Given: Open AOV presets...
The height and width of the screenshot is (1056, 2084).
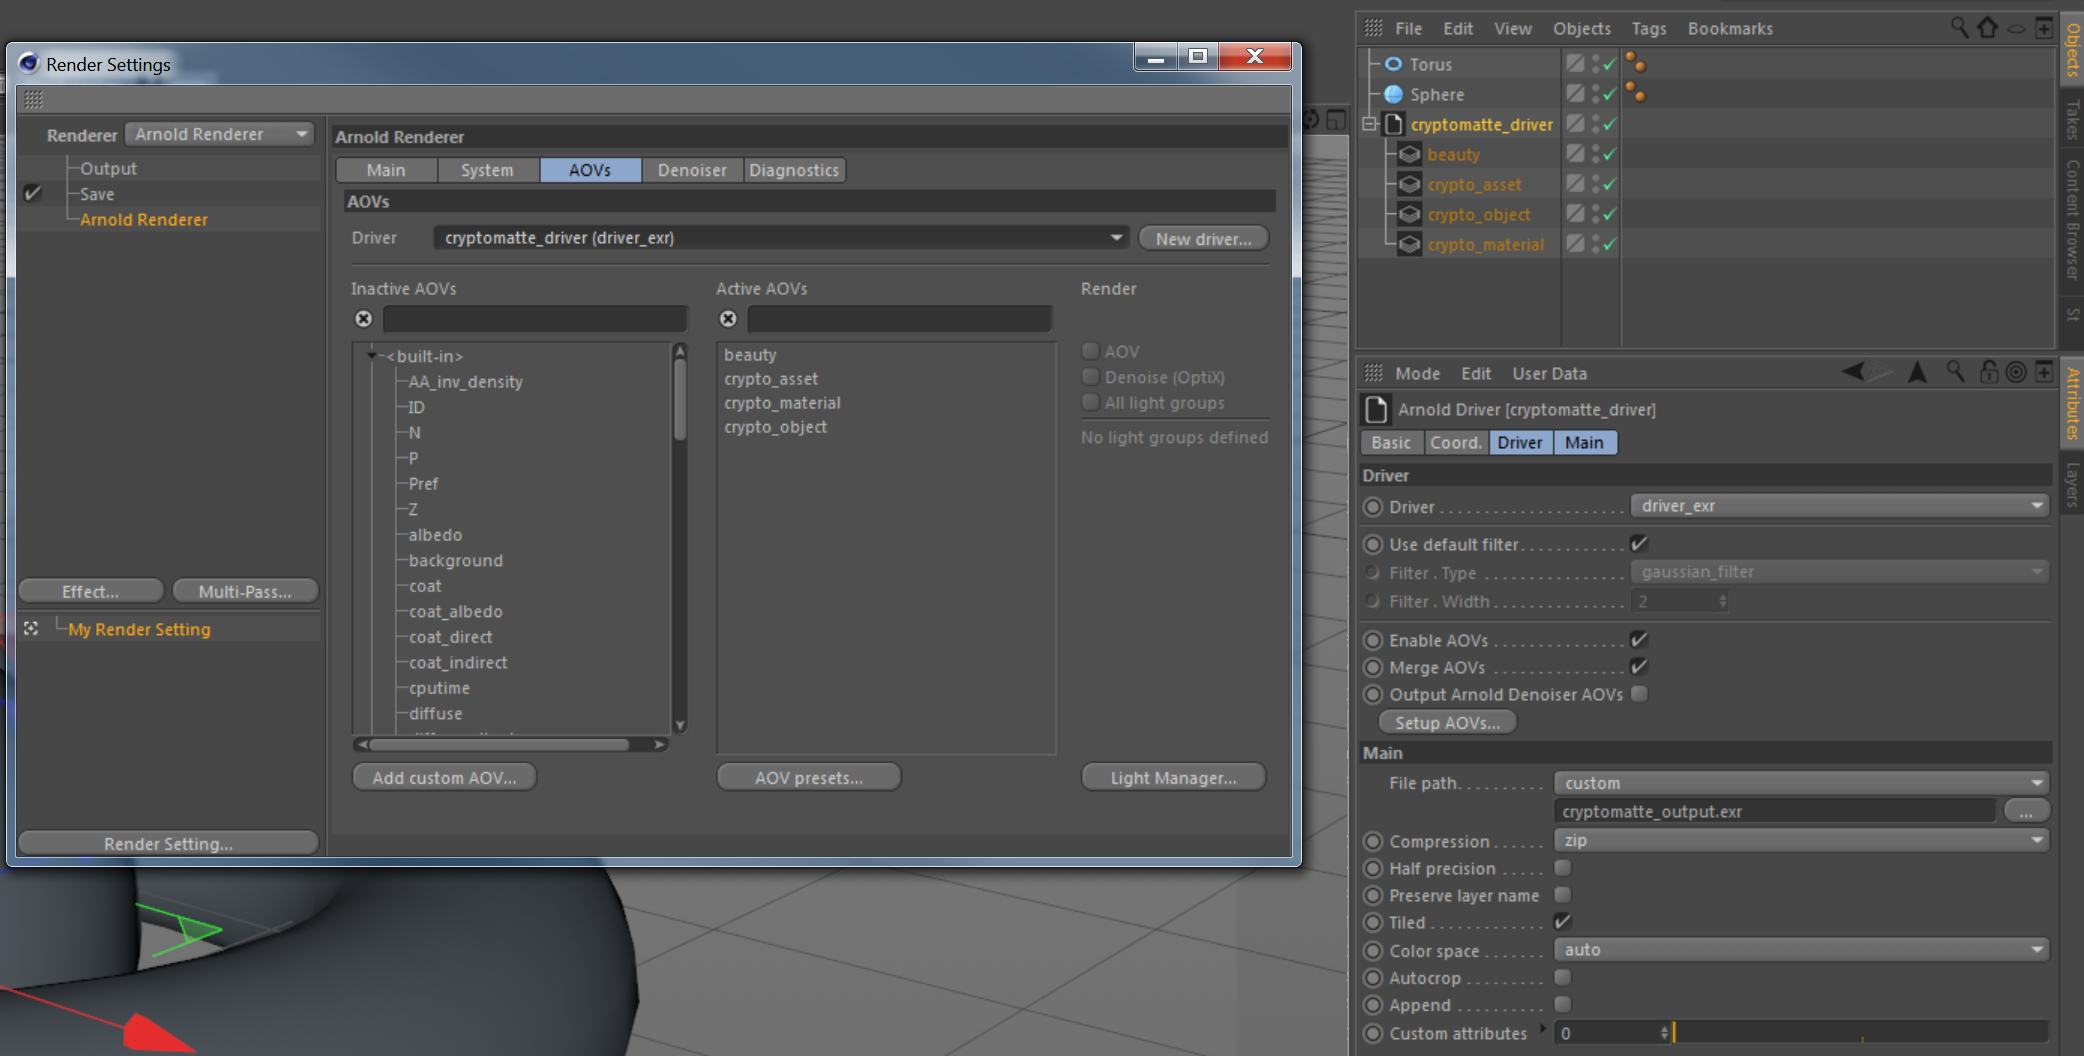Looking at the screenshot, I should (809, 777).
